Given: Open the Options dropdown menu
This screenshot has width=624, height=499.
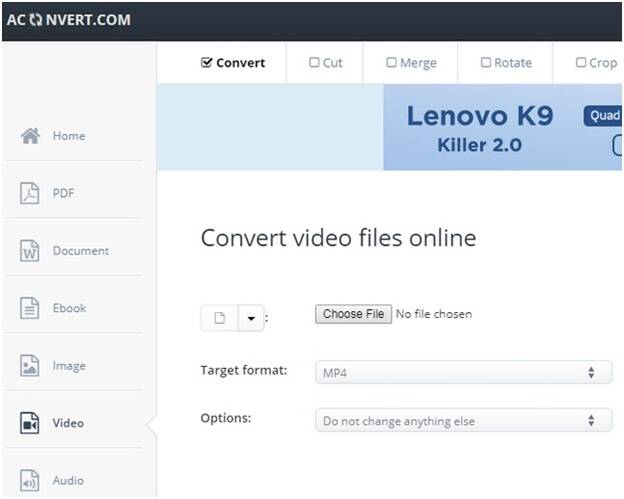Looking at the screenshot, I should [463, 420].
